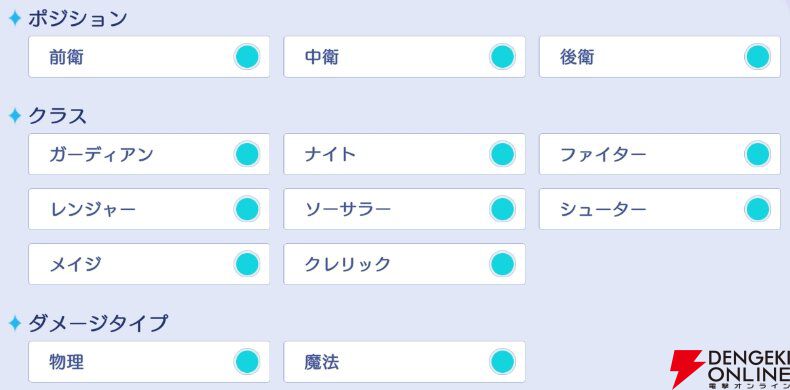This screenshot has width=790, height=390.
Task: Open the Dengeki Online logo
Action: (730, 369)
